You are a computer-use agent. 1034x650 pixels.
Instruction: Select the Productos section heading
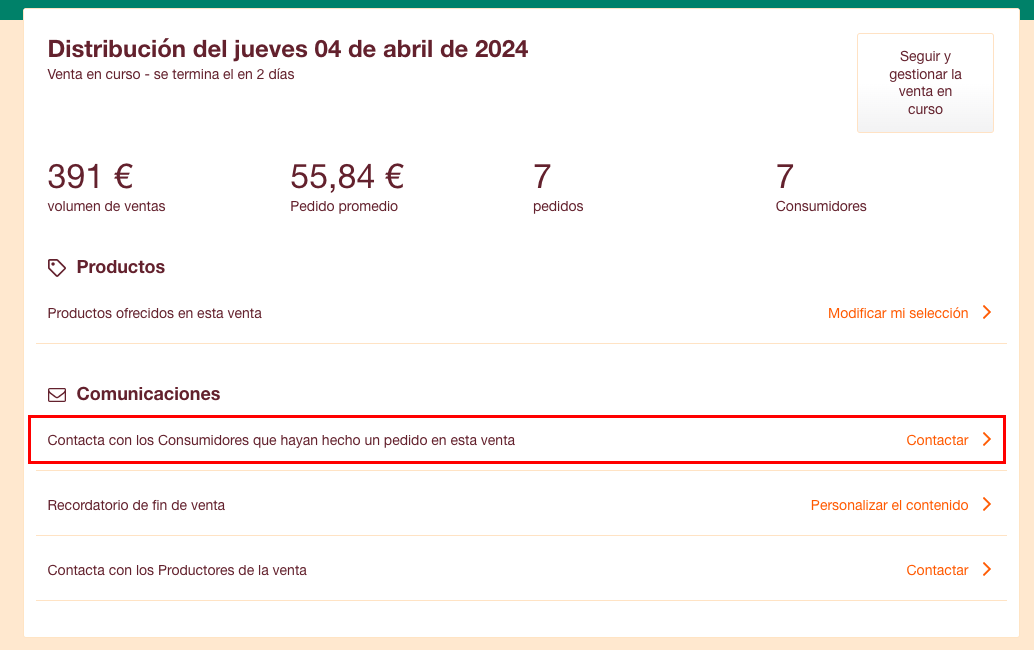(121, 267)
